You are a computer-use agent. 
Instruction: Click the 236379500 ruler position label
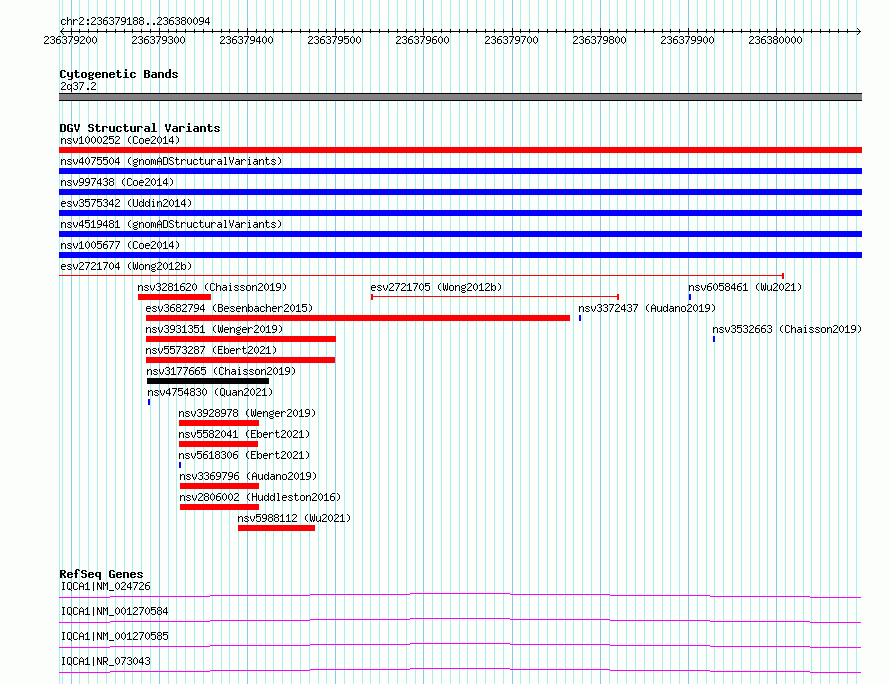(x=334, y=40)
